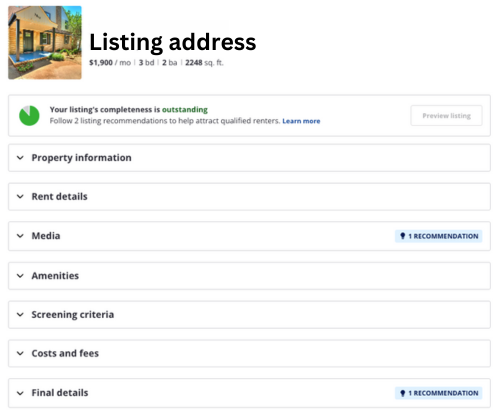Select the Screening criteria heading

73,315
